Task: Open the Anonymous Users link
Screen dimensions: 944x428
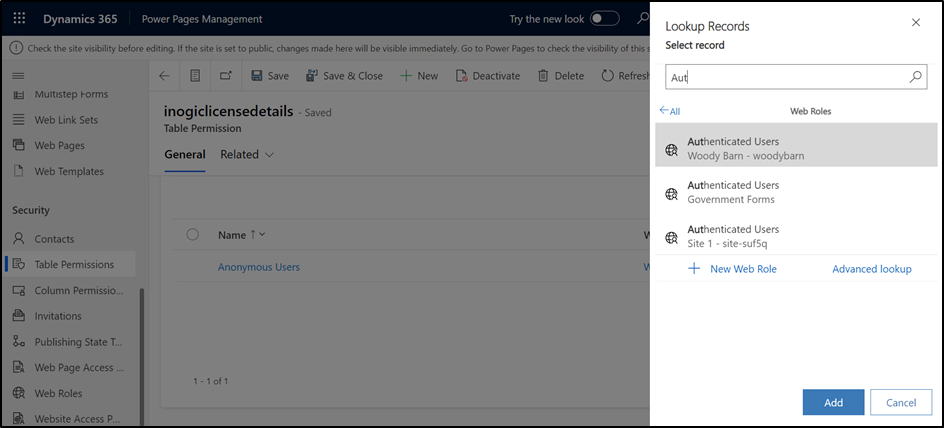Action: tap(259, 267)
